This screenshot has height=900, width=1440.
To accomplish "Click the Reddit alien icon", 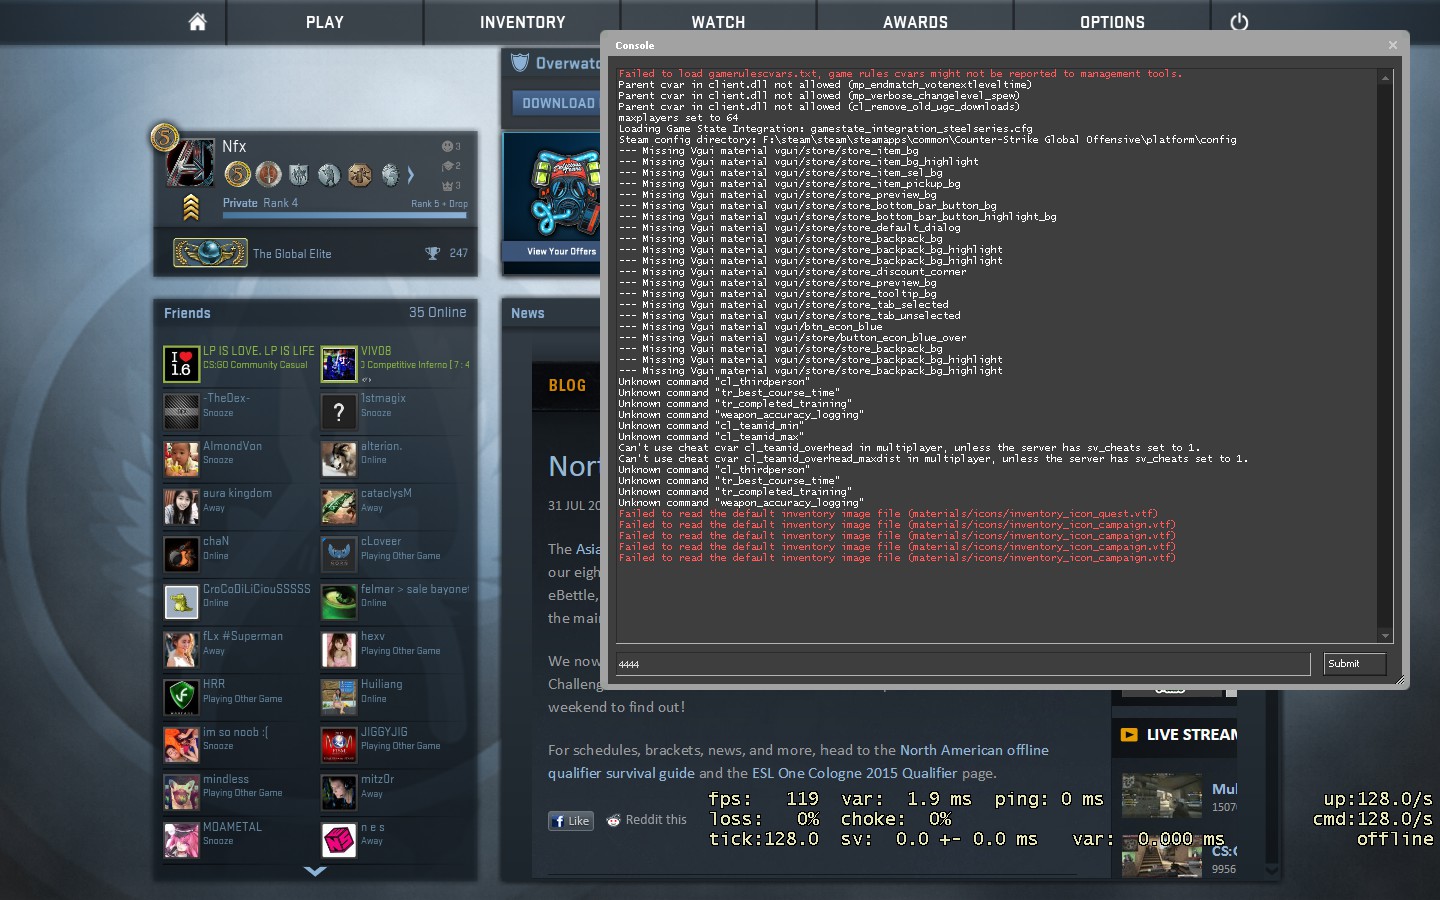I will (x=613, y=820).
